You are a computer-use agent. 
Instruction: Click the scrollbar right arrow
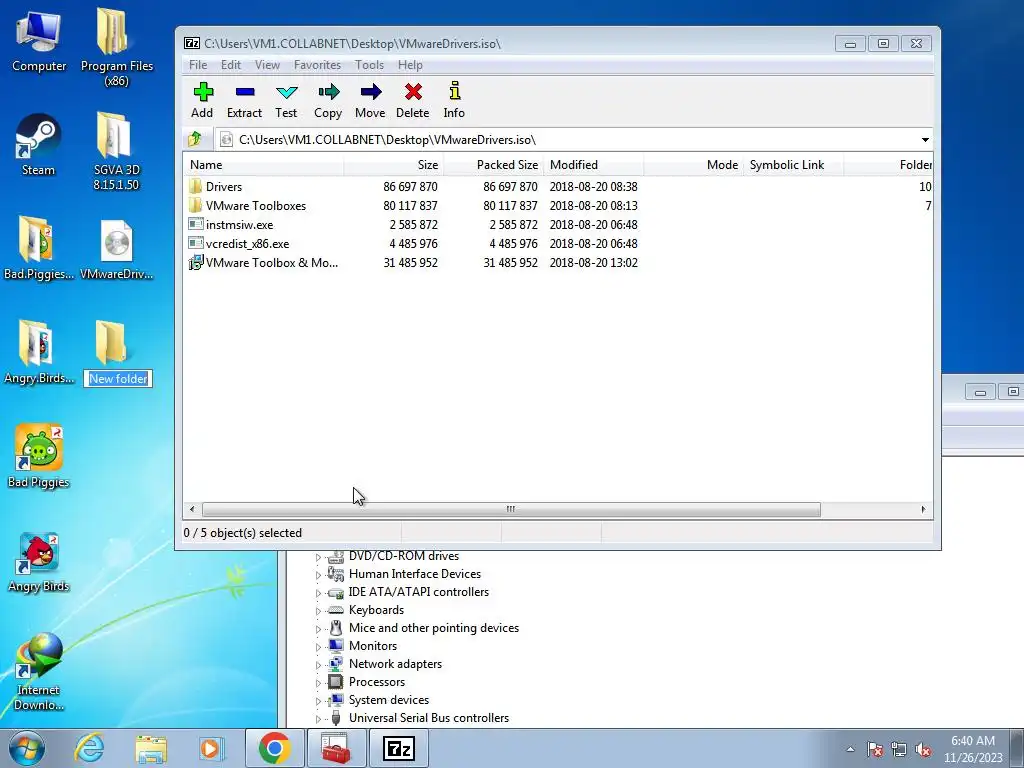coord(923,509)
